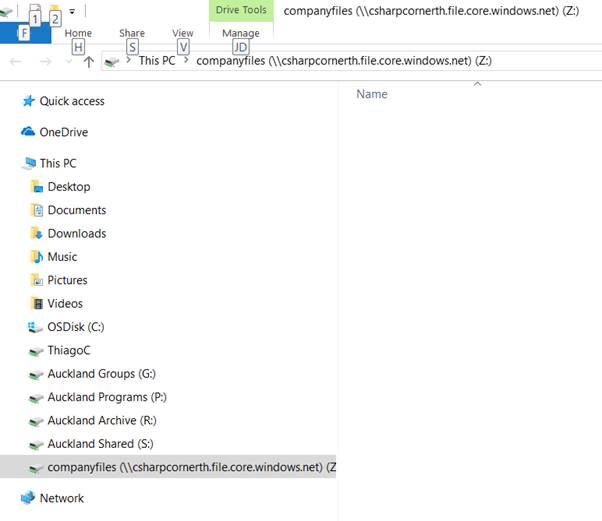Sort by the Name column header
Image resolution: width=602 pixels, height=521 pixels.
coord(372,94)
